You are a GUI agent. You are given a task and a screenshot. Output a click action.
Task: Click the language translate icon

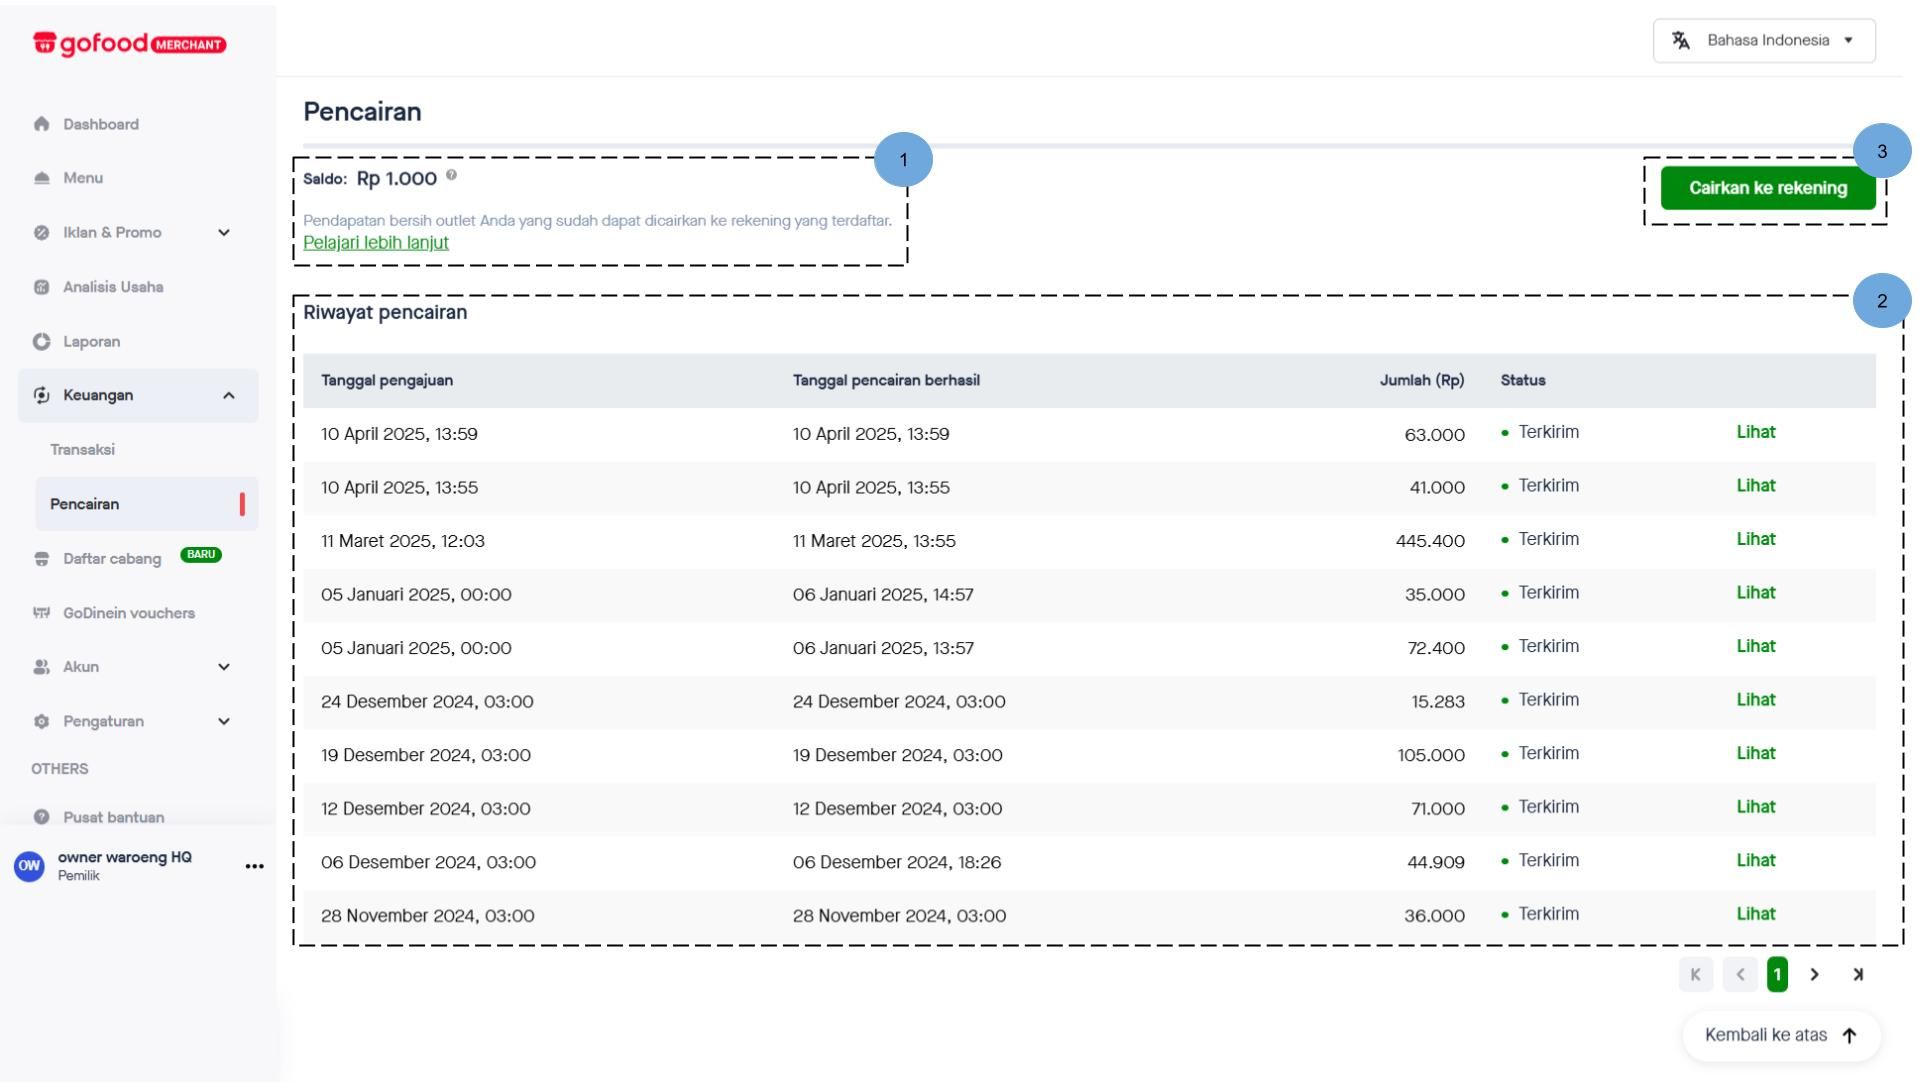[1681, 40]
